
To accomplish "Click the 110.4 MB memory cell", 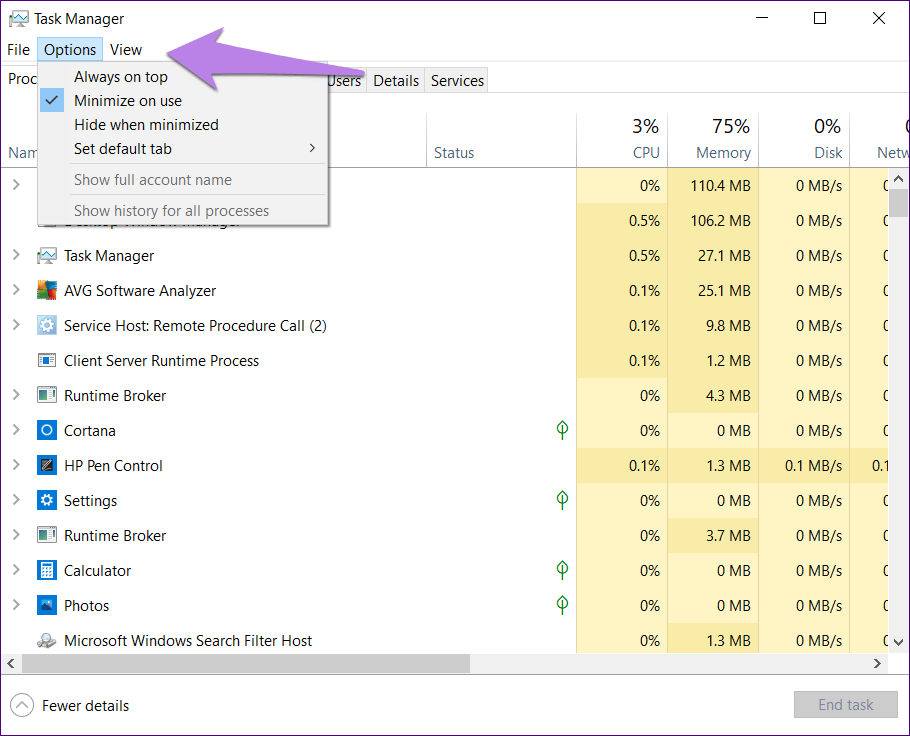I will coord(713,186).
